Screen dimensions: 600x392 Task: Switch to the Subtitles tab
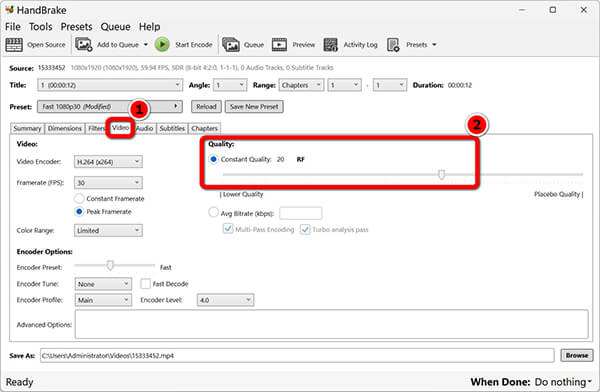pos(172,128)
